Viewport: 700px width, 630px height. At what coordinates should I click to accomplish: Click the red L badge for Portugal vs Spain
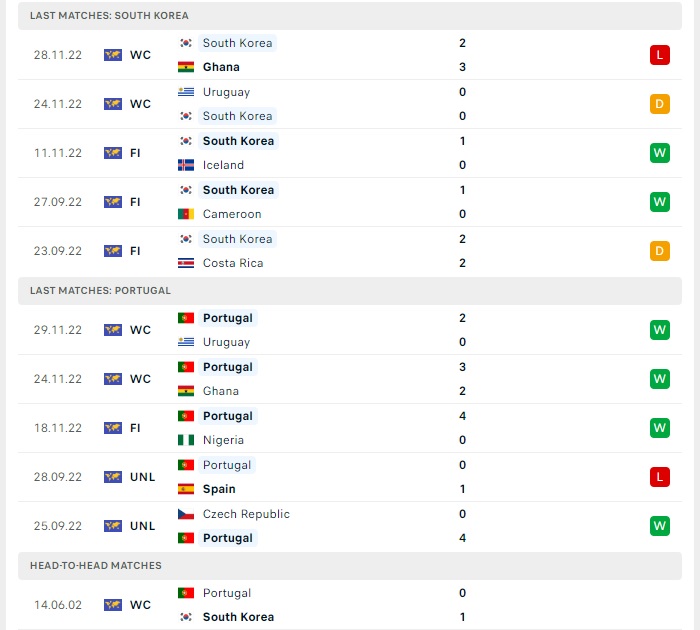[x=659, y=477]
